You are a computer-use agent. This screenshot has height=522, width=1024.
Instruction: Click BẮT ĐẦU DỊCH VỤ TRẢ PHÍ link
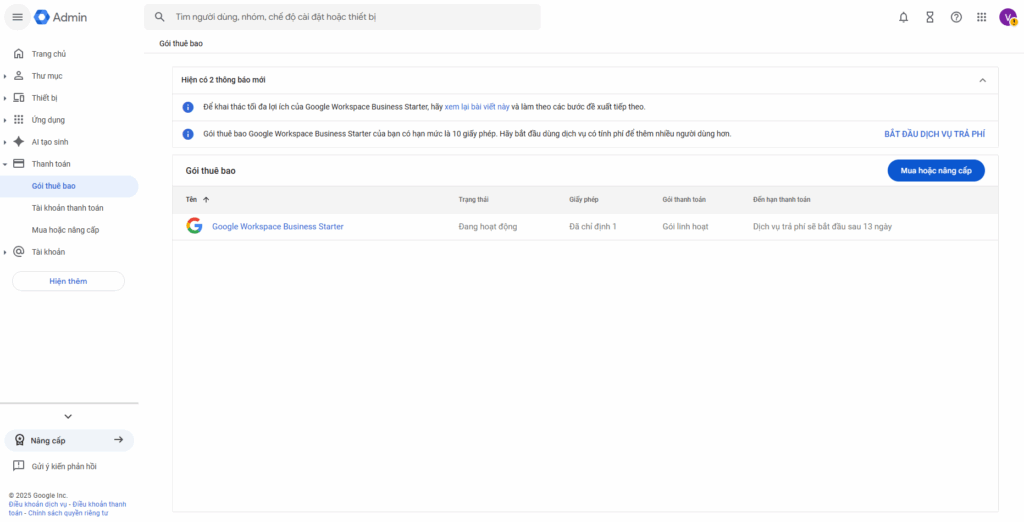coord(934,134)
